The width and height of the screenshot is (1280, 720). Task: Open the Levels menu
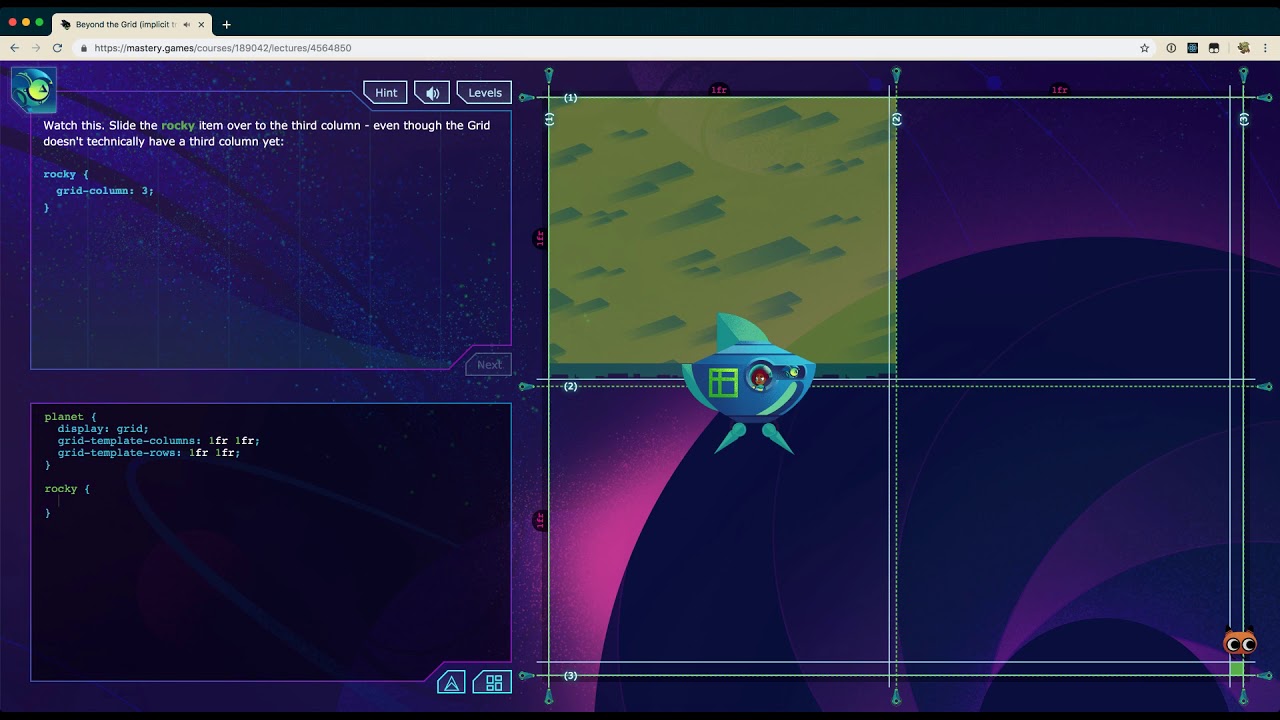click(484, 92)
